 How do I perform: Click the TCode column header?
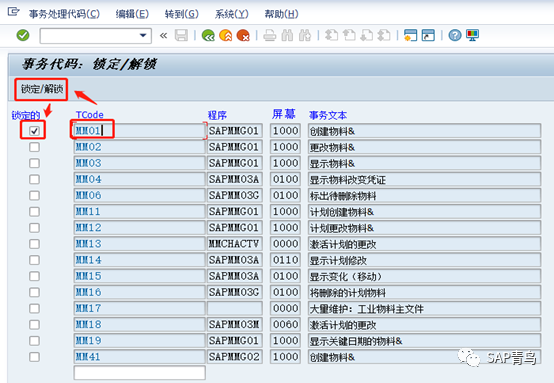pos(89,115)
